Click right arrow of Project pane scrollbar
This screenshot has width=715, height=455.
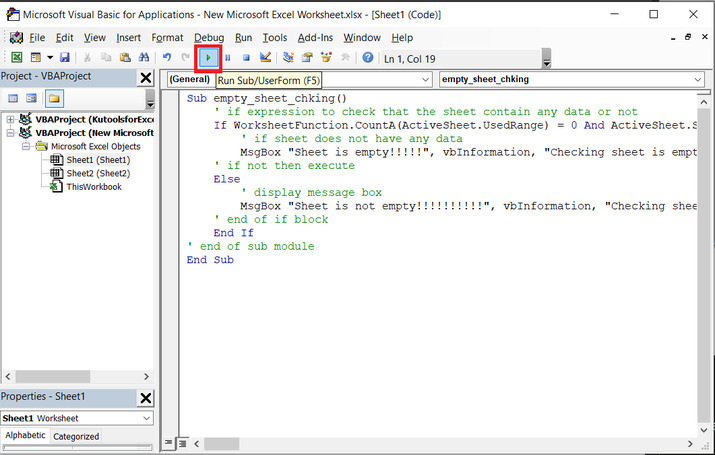pos(146,377)
